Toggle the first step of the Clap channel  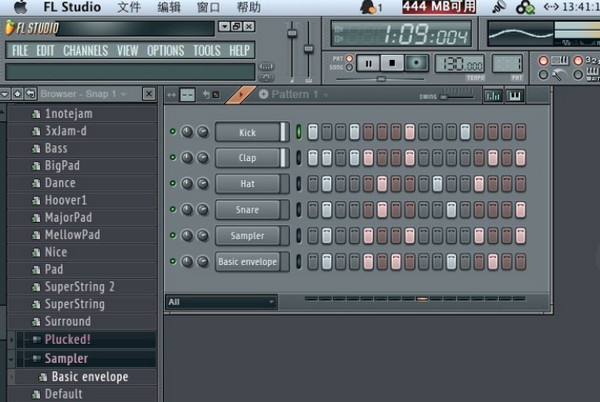coord(313,158)
